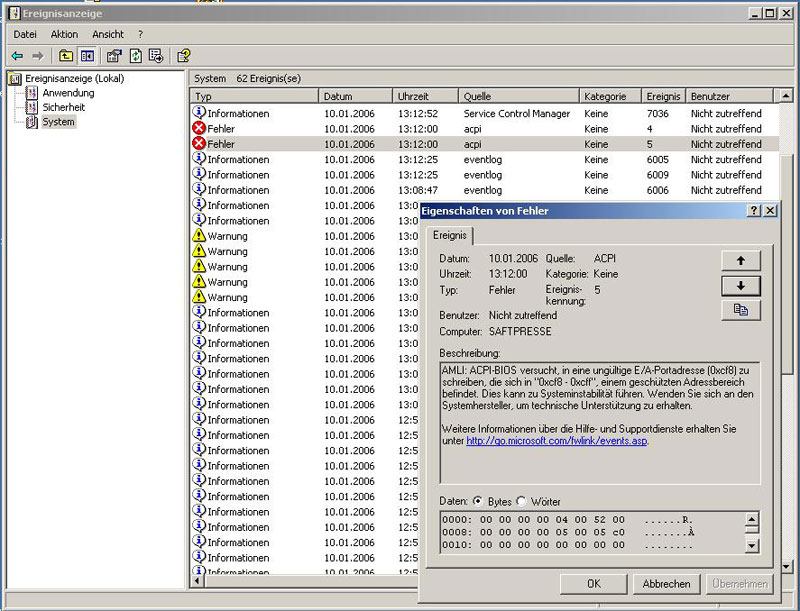This screenshot has width=800, height=611.
Task: Show the previous event with the up arrow
Action: (x=740, y=260)
